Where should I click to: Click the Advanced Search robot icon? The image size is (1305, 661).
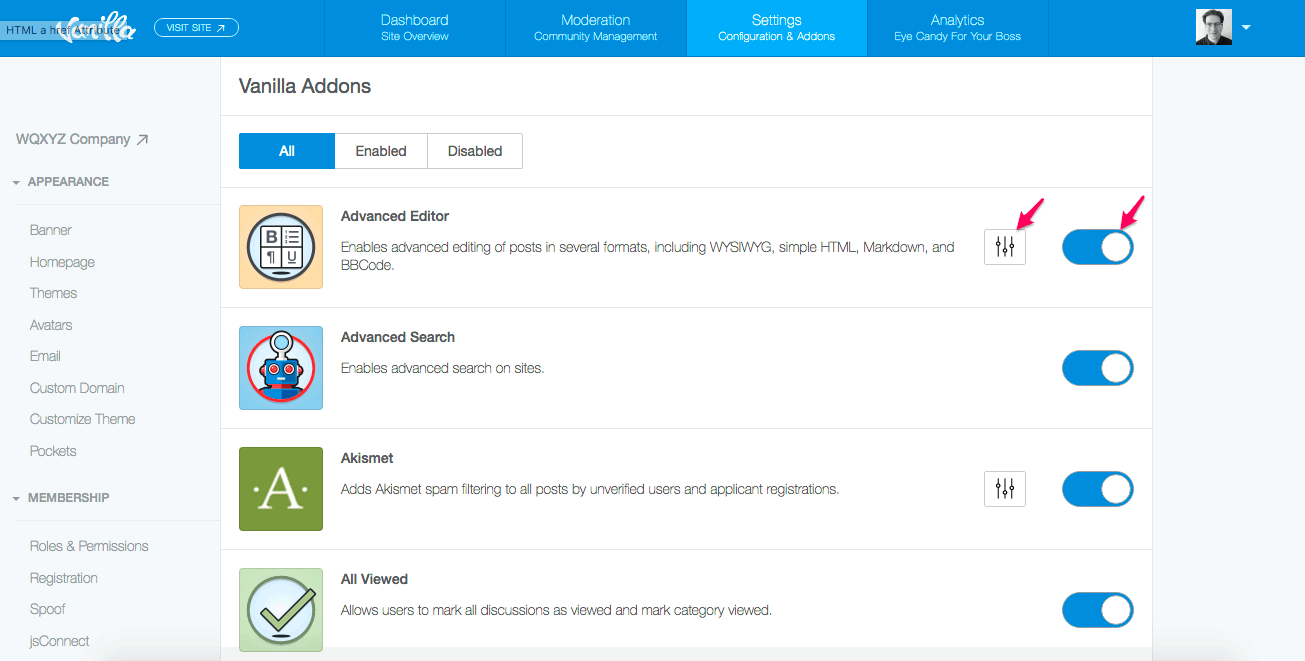[281, 368]
